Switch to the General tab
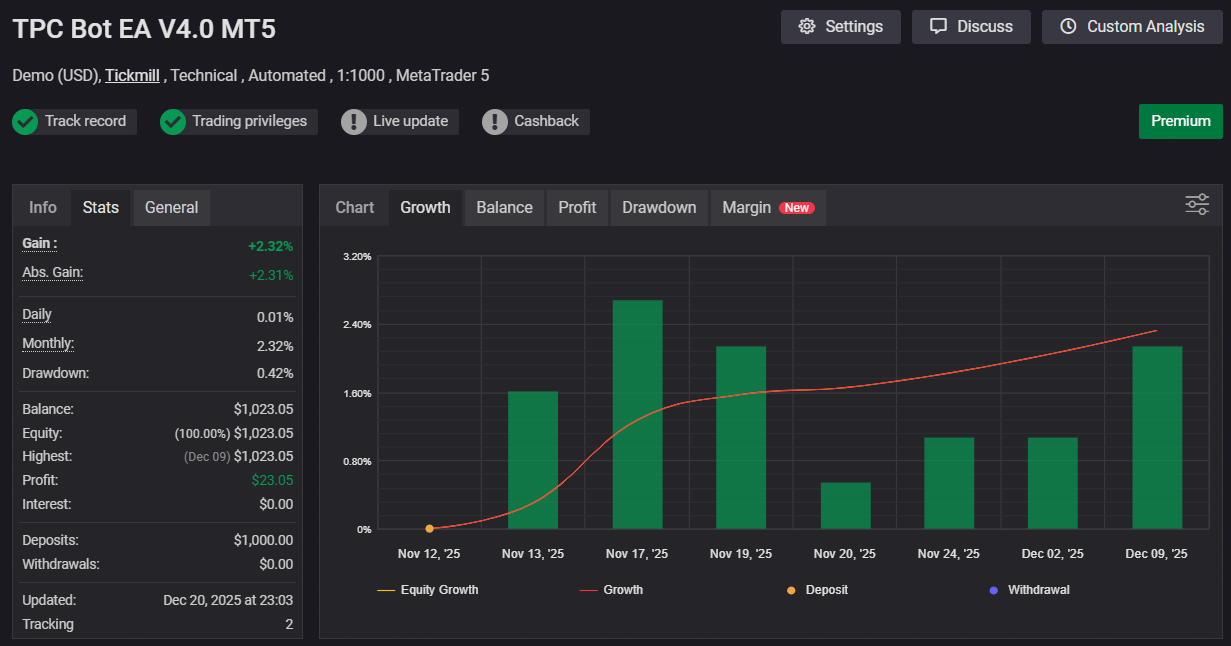The width and height of the screenshot is (1231, 646). click(x=171, y=208)
